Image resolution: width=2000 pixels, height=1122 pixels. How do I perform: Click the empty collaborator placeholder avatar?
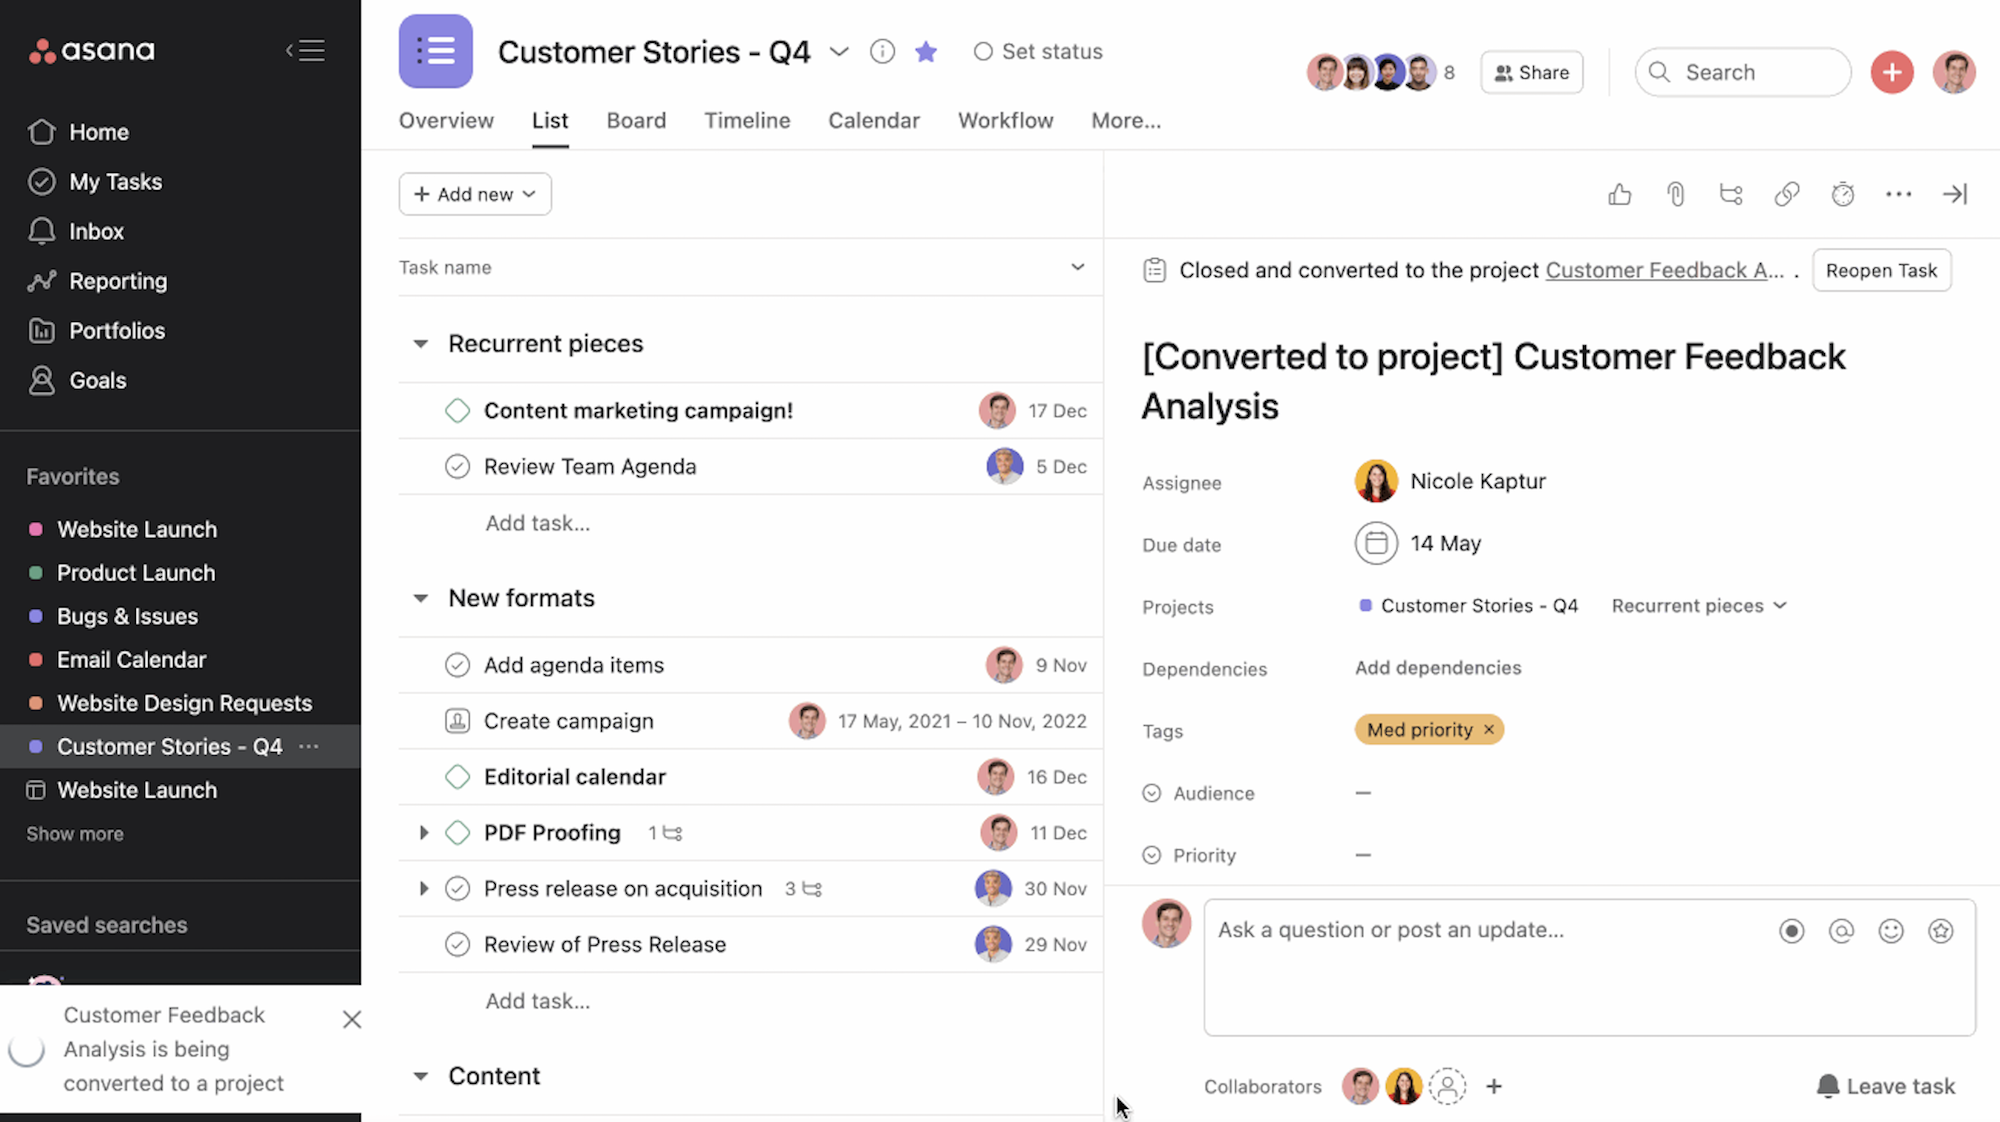(x=1447, y=1086)
